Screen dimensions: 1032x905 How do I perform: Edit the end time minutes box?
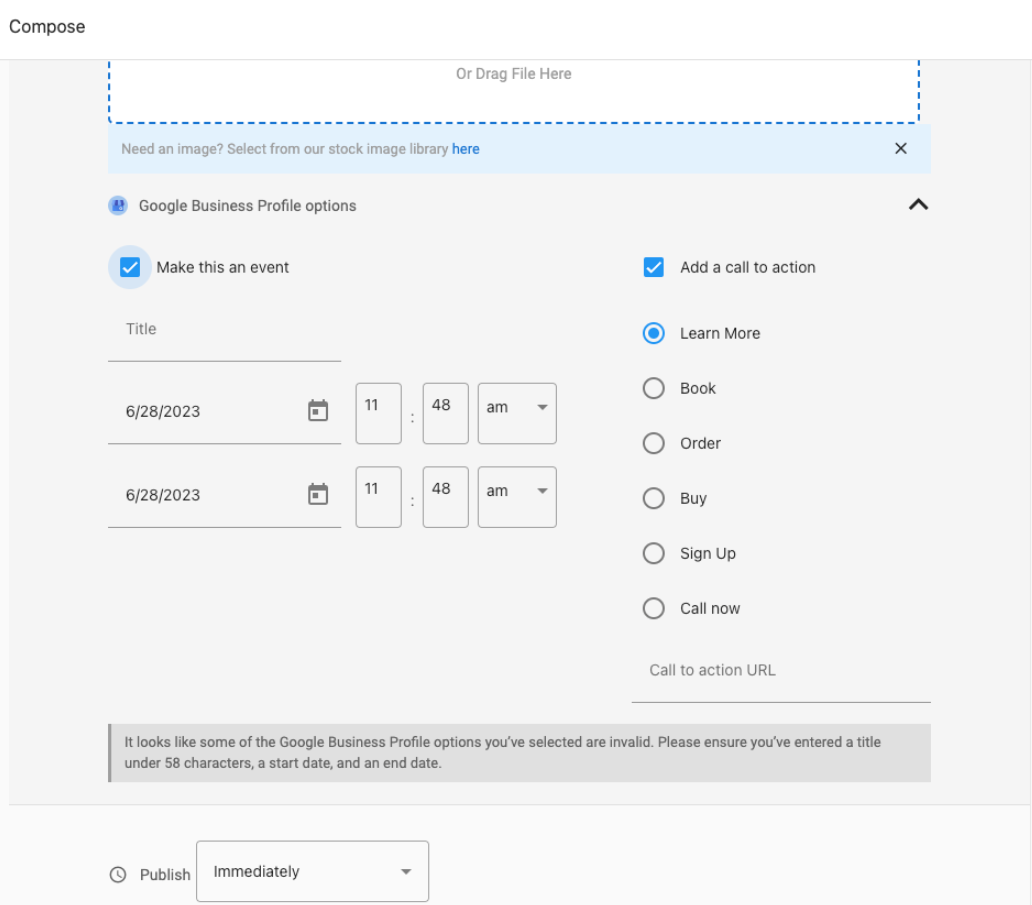[x=446, y=497]
